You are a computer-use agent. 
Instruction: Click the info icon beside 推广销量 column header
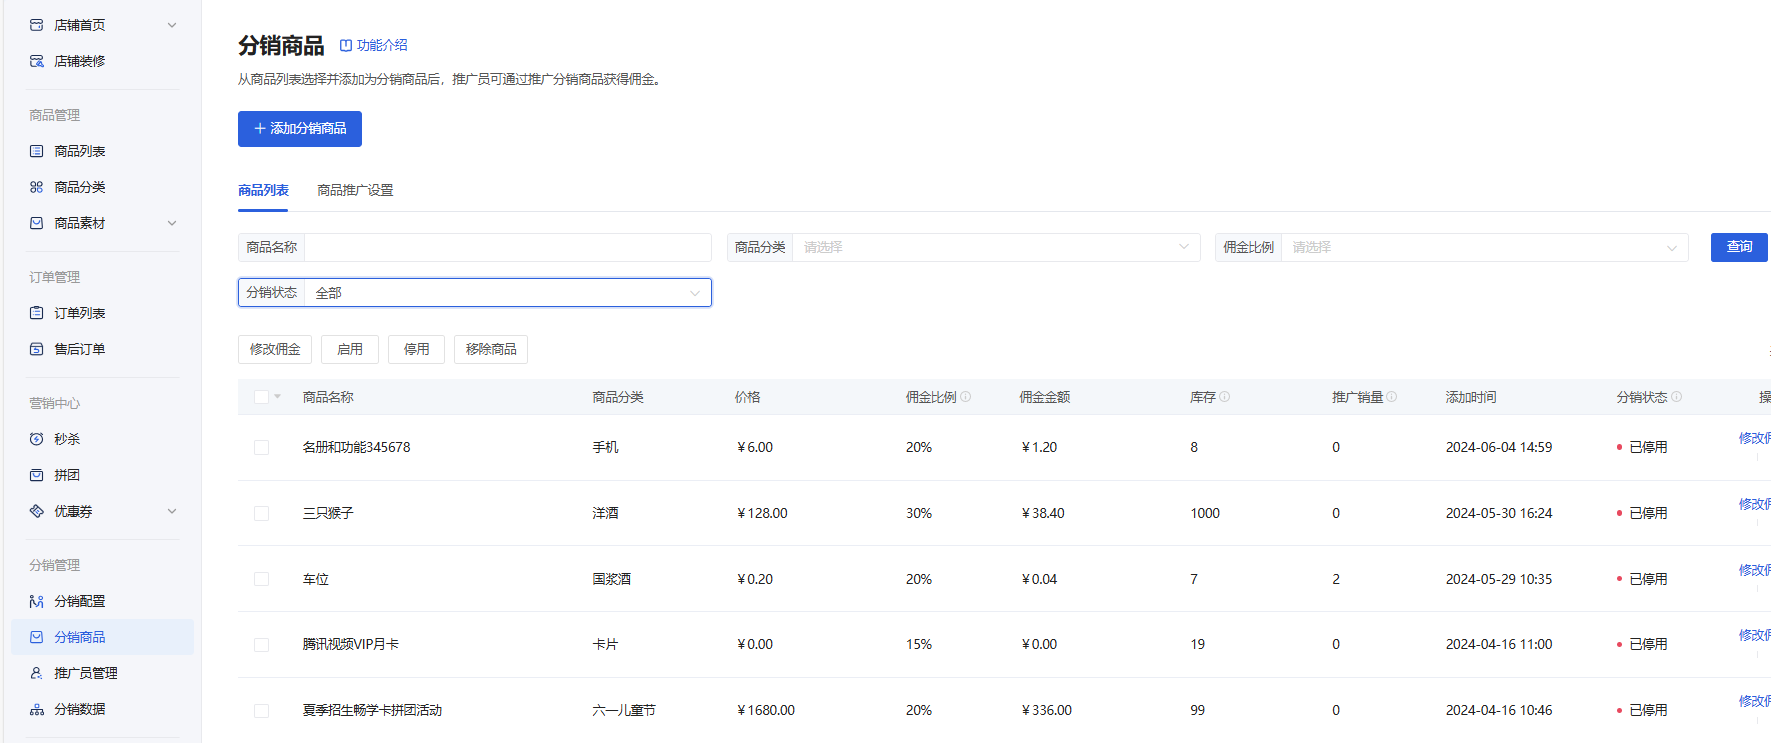tap(1392, 397)
